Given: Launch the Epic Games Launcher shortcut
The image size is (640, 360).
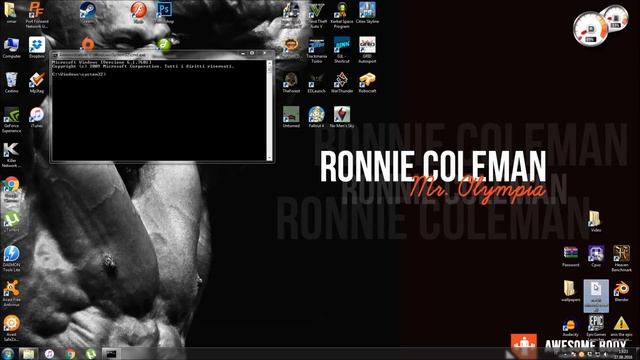Looking at the screenshot, I should coord(596,328).
